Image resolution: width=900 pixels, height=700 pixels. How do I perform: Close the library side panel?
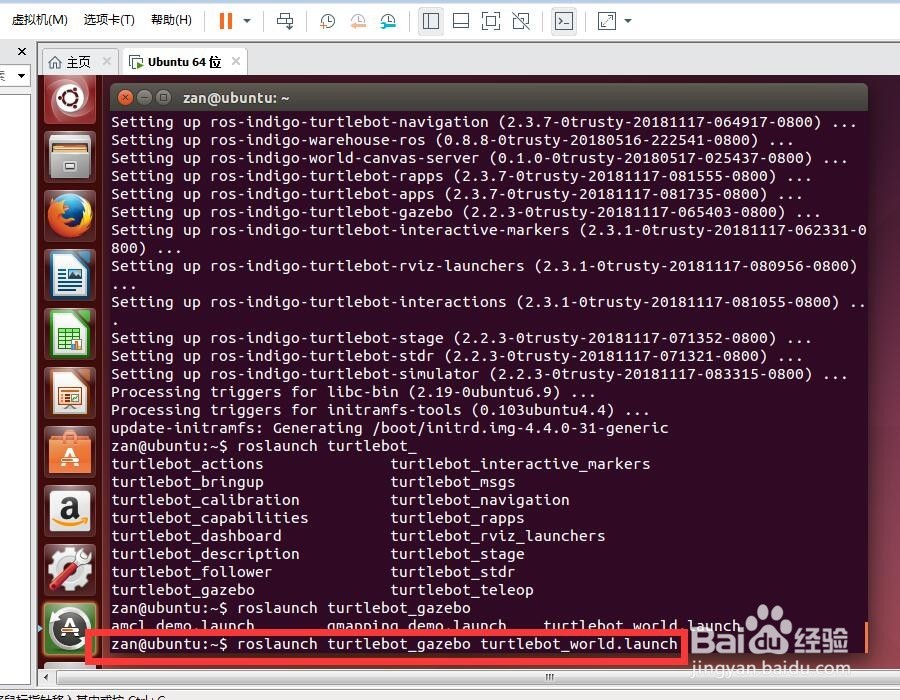[22, 52]
